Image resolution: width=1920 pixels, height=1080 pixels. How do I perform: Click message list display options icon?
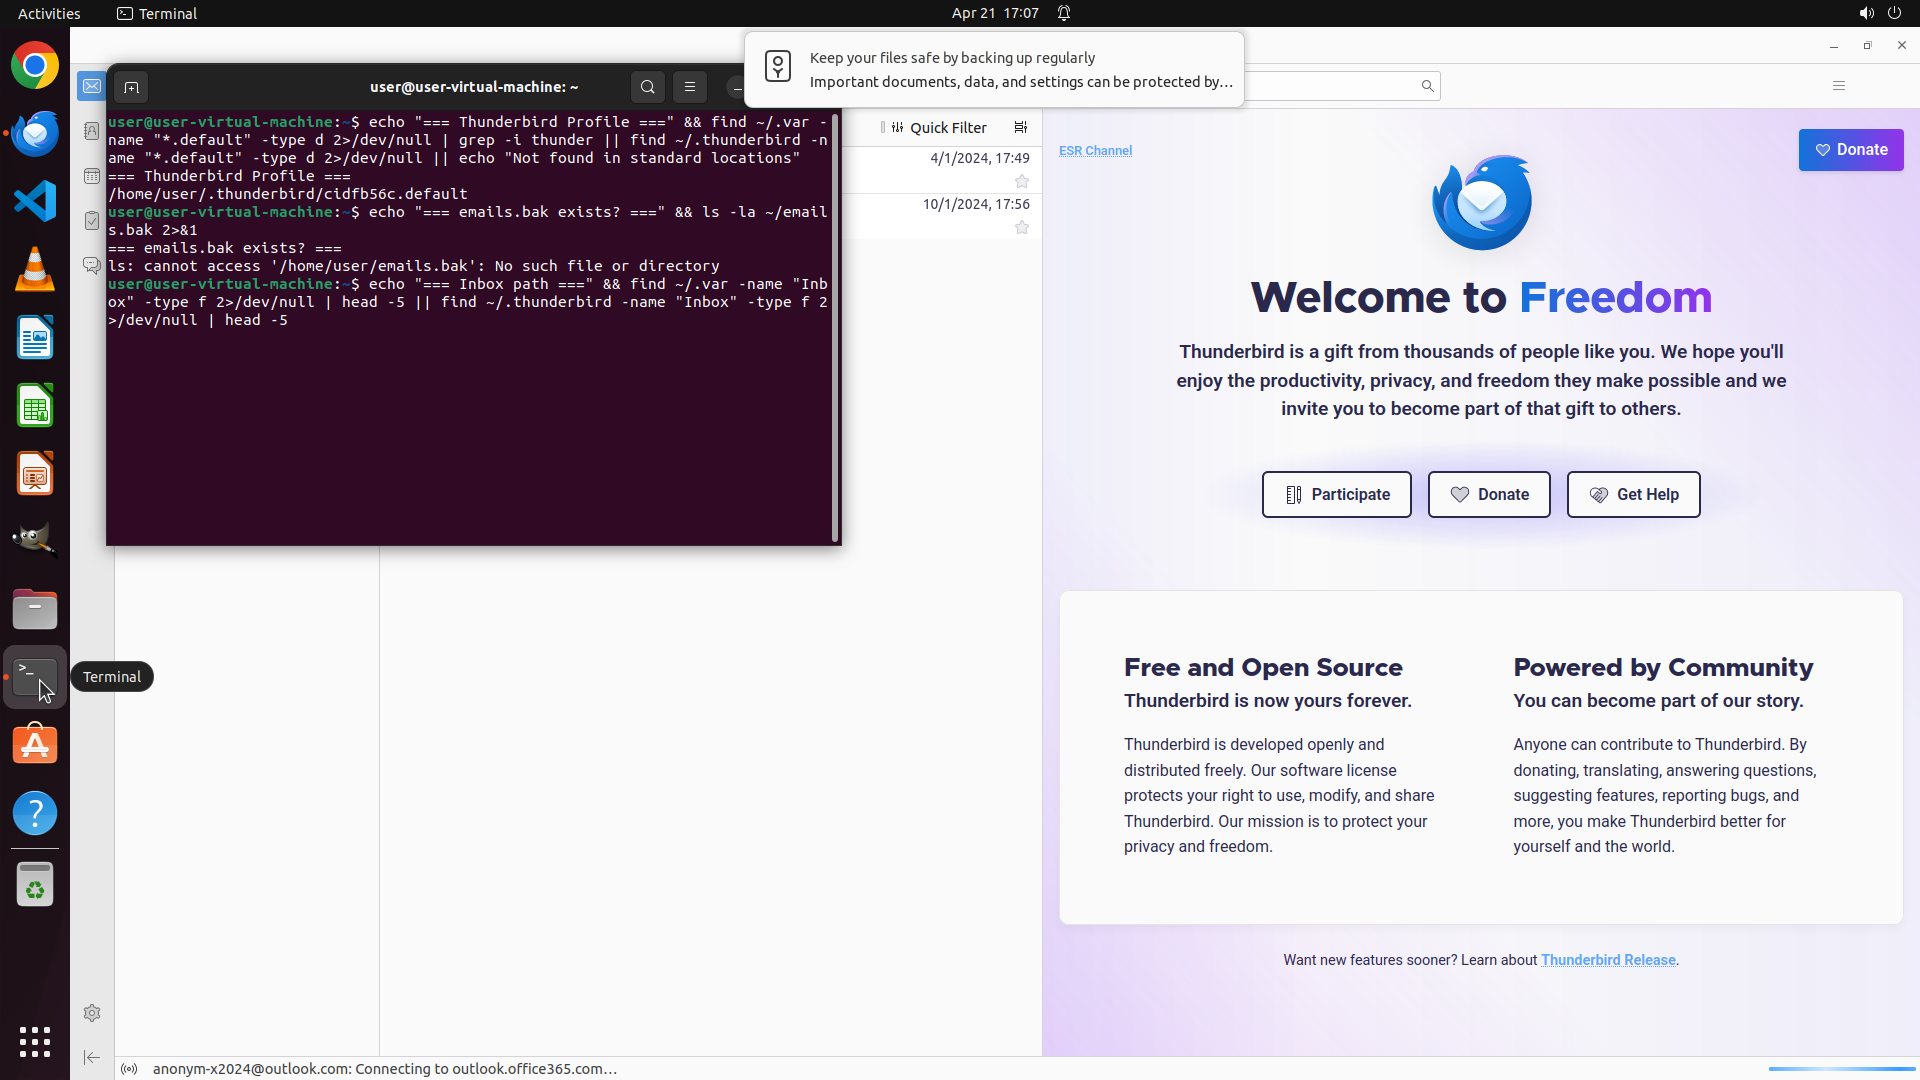[1020, 127]
